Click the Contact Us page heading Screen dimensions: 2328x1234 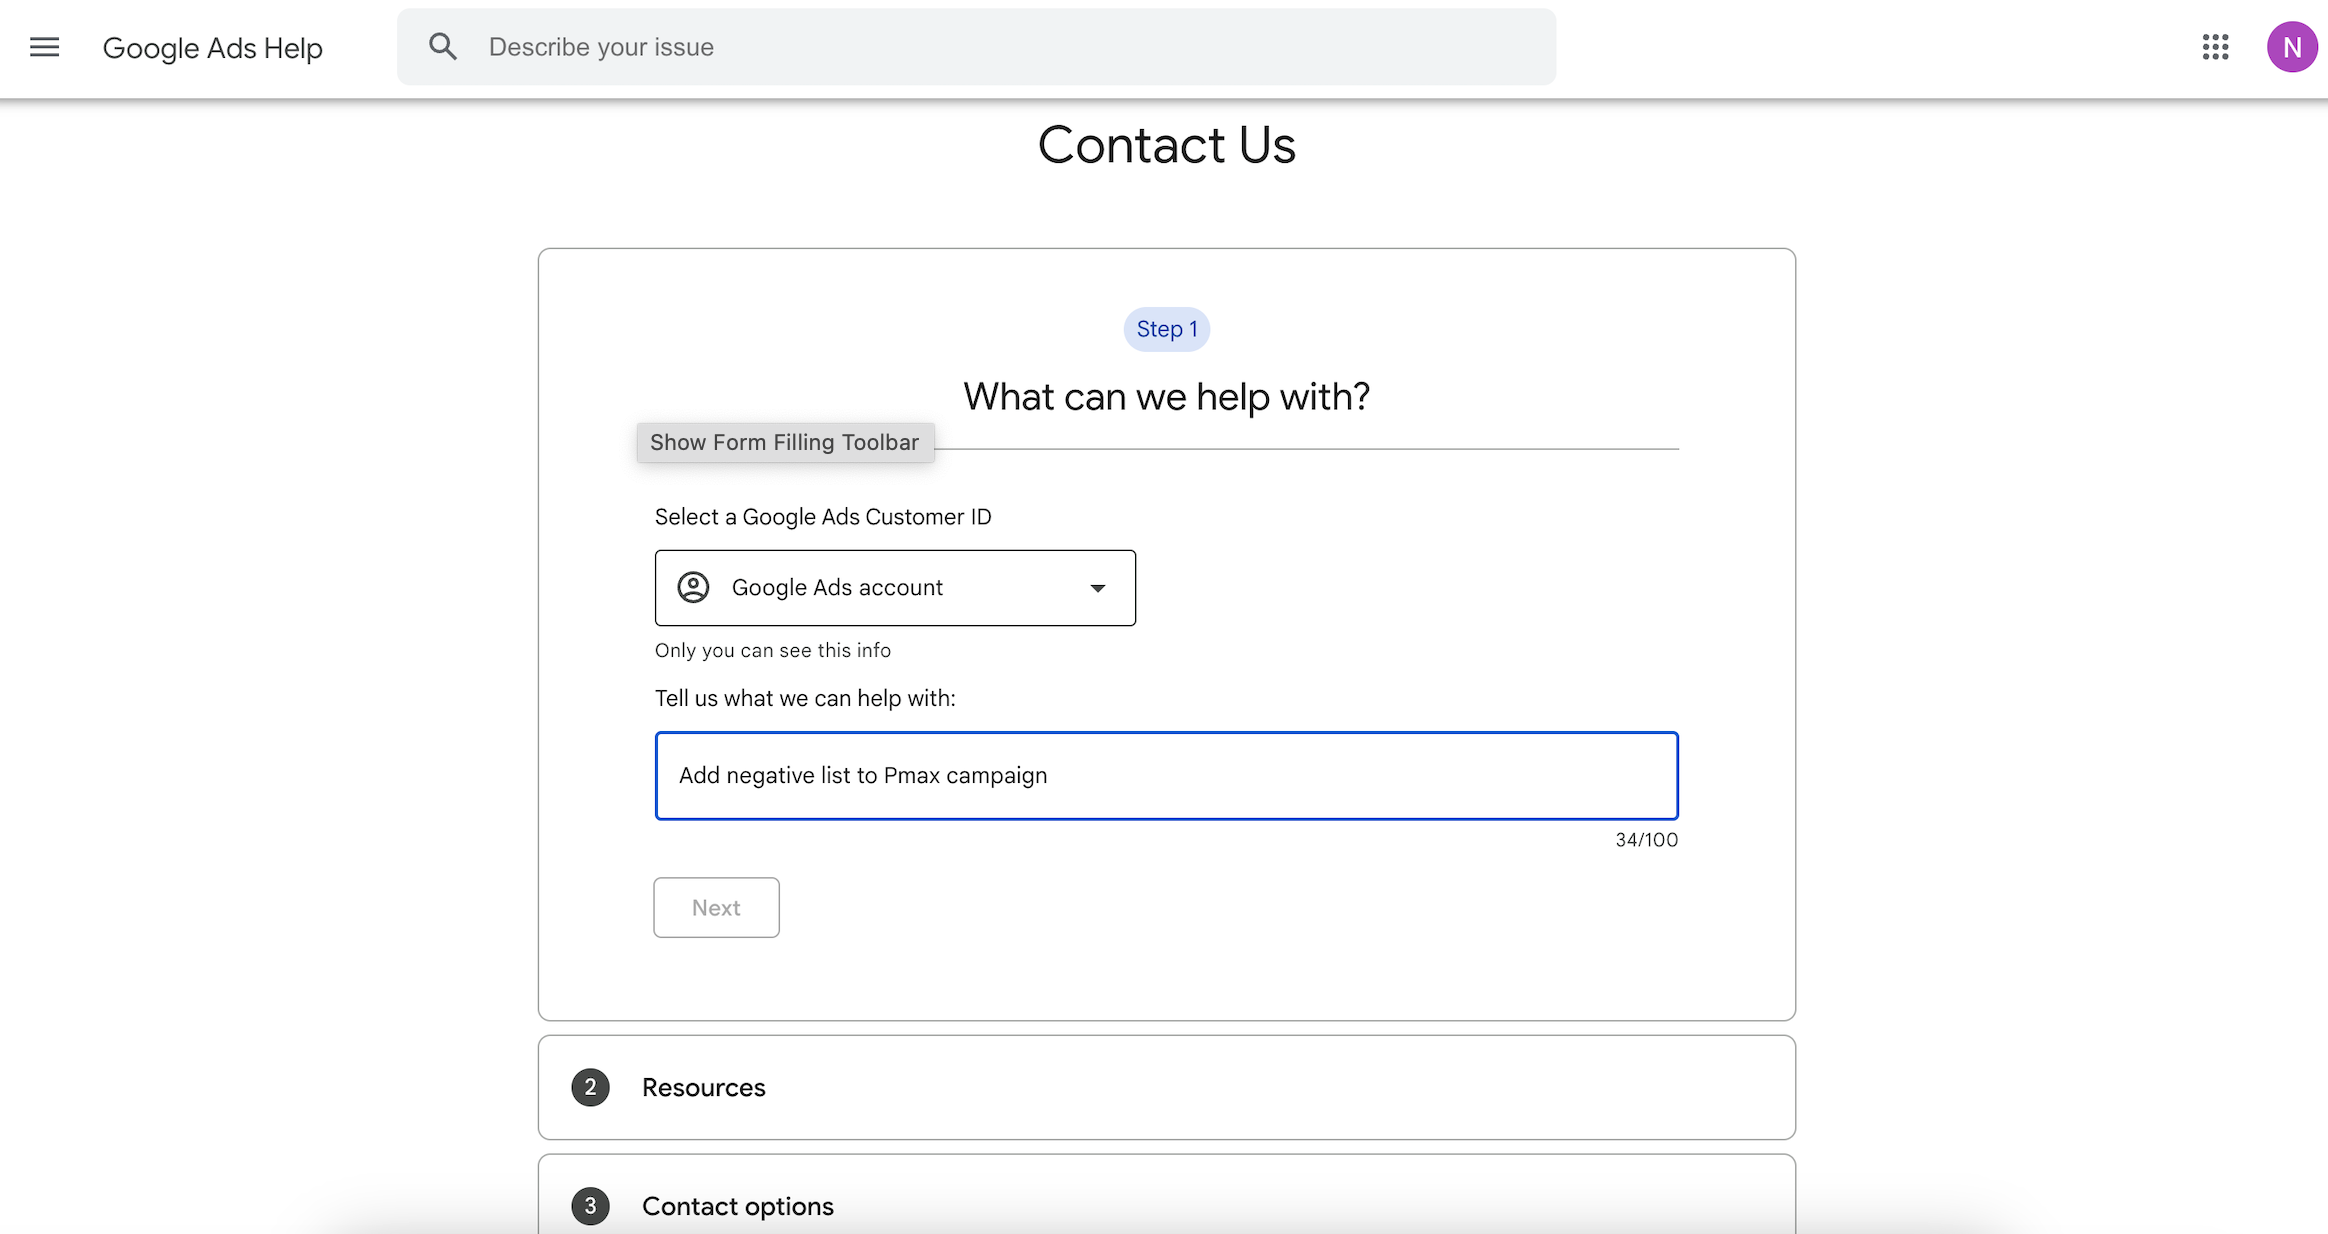tap(1166, 145)
